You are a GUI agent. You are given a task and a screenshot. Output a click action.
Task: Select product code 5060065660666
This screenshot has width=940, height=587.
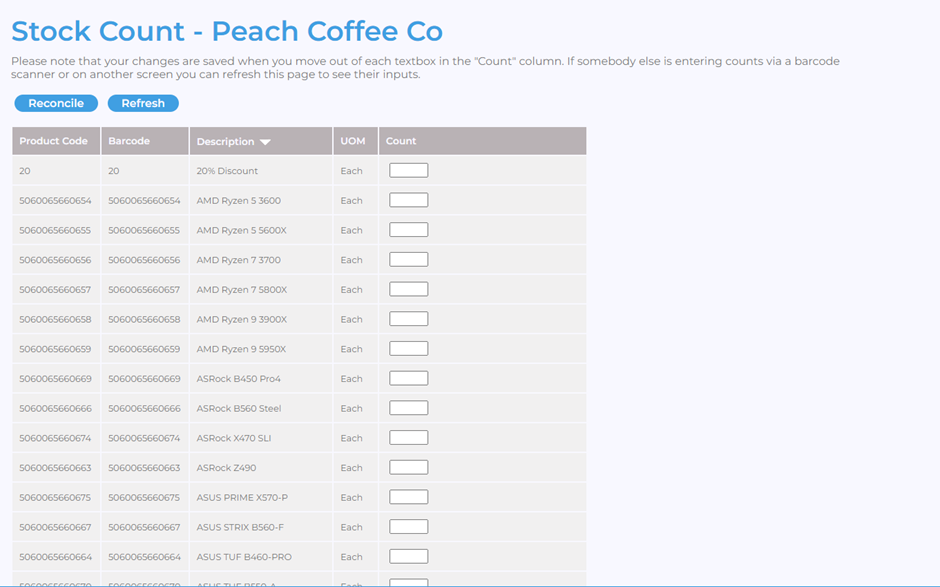[55, 408]
